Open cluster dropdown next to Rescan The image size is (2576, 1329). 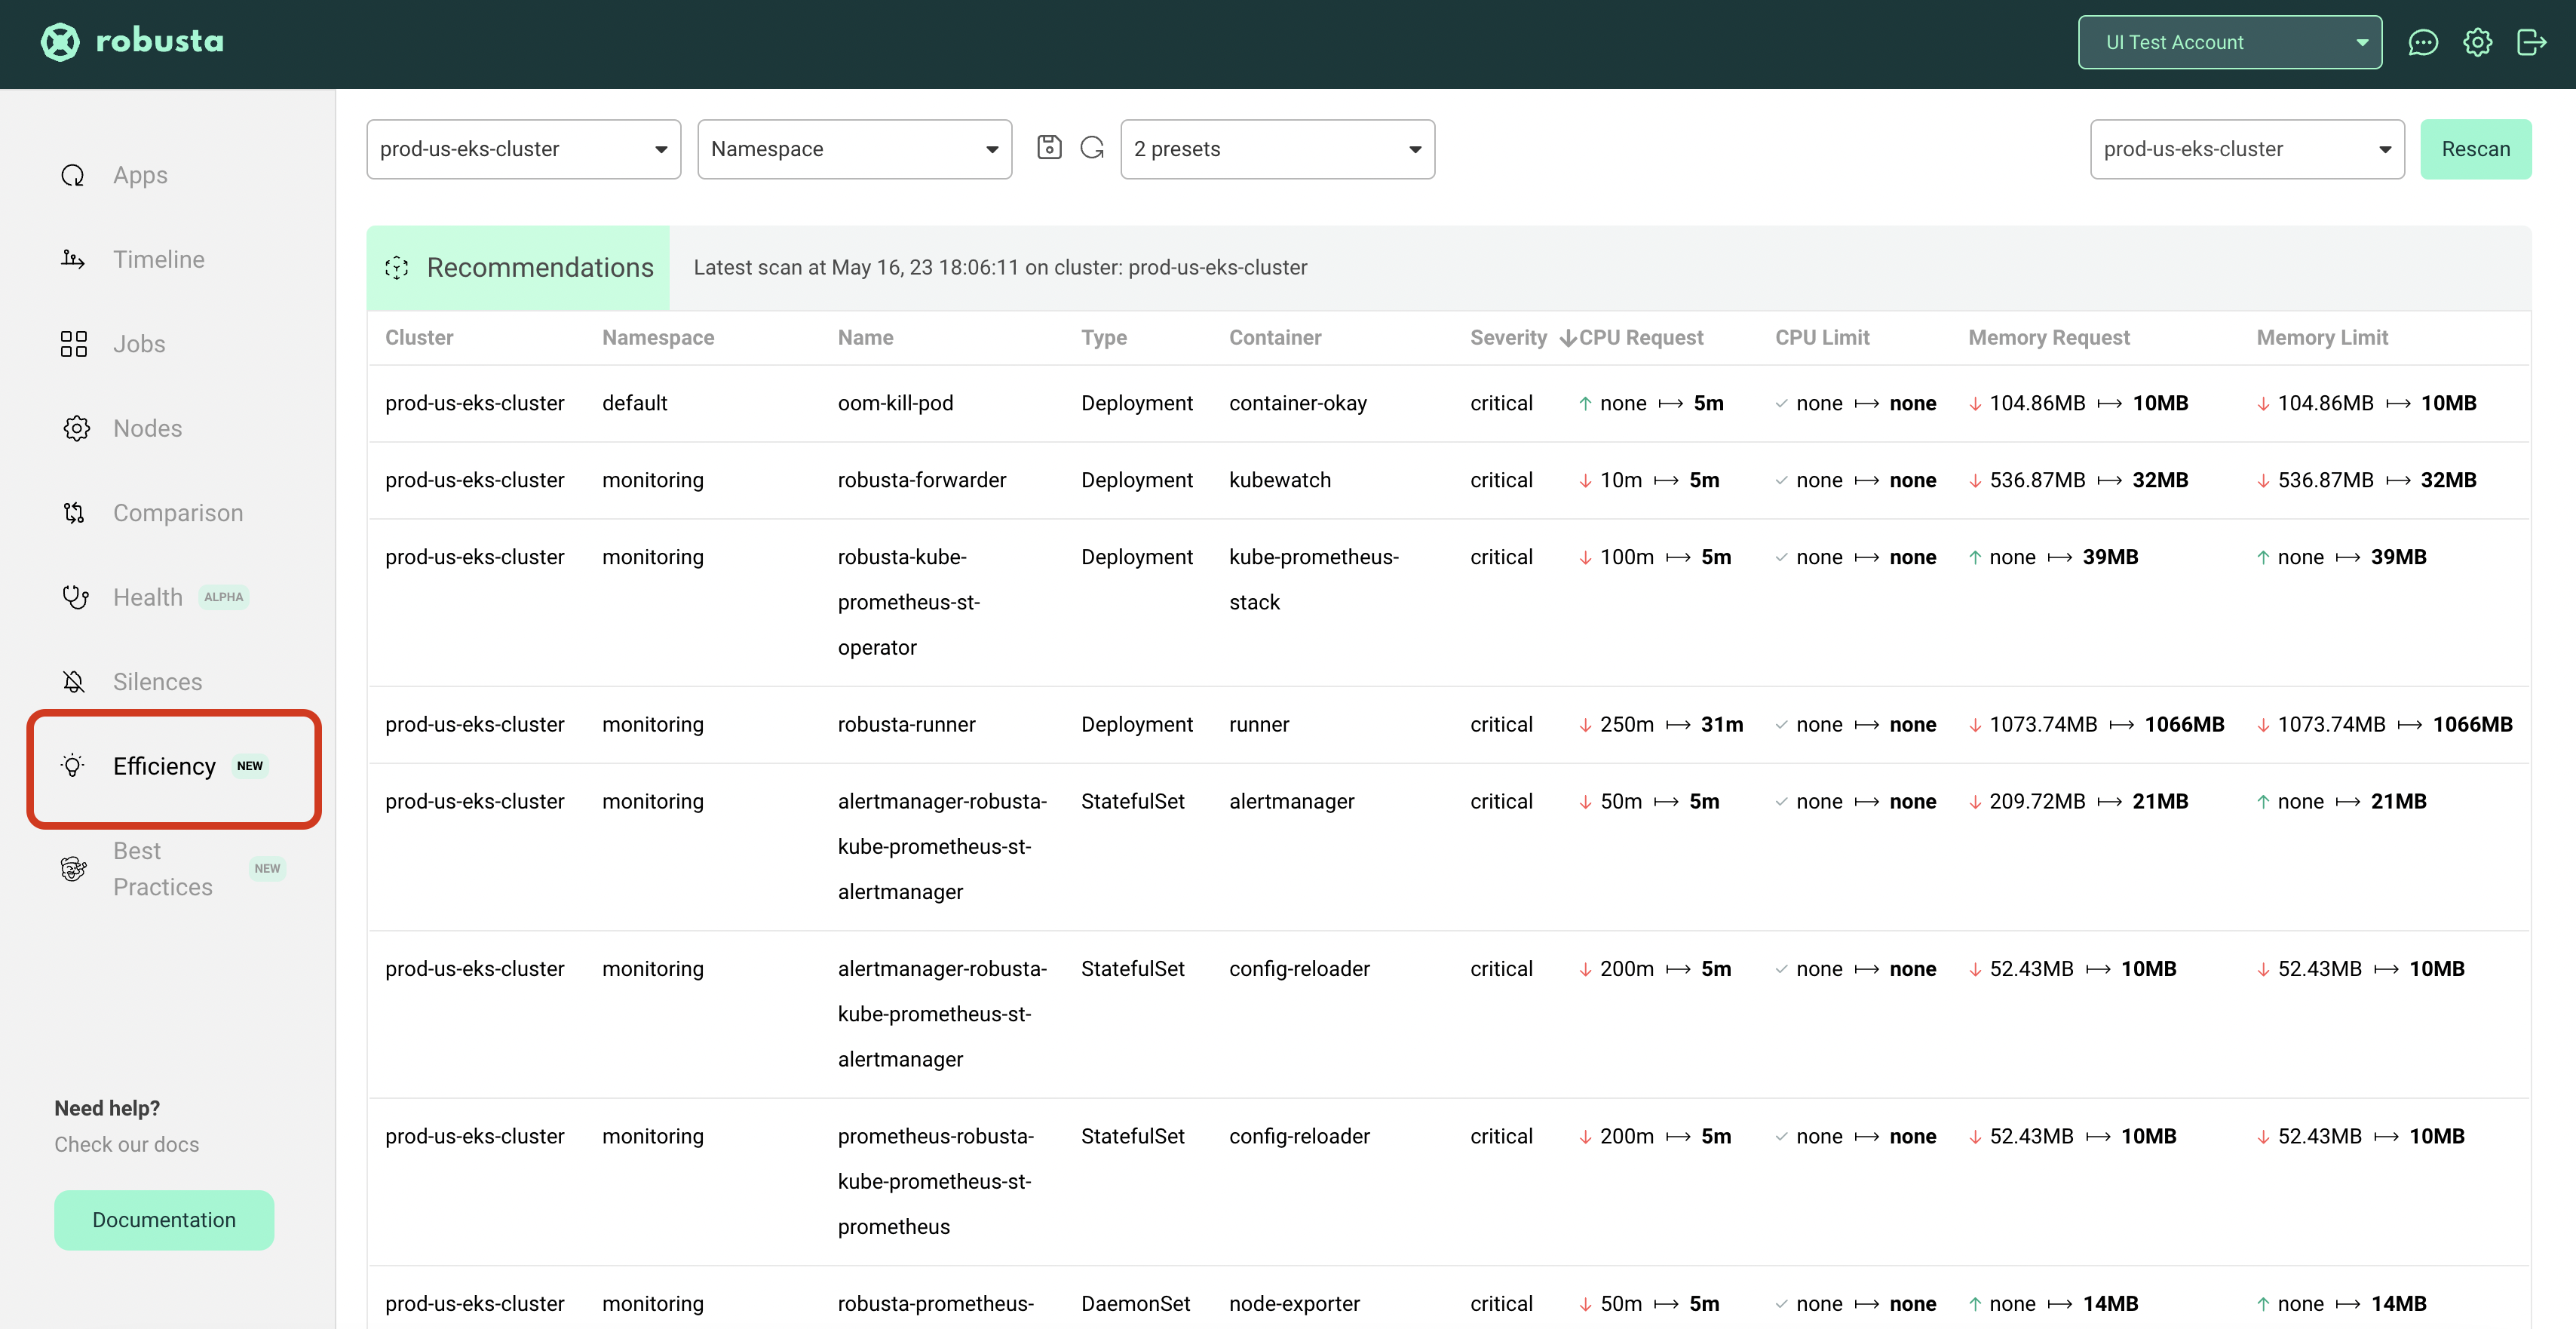[2246, 149]
